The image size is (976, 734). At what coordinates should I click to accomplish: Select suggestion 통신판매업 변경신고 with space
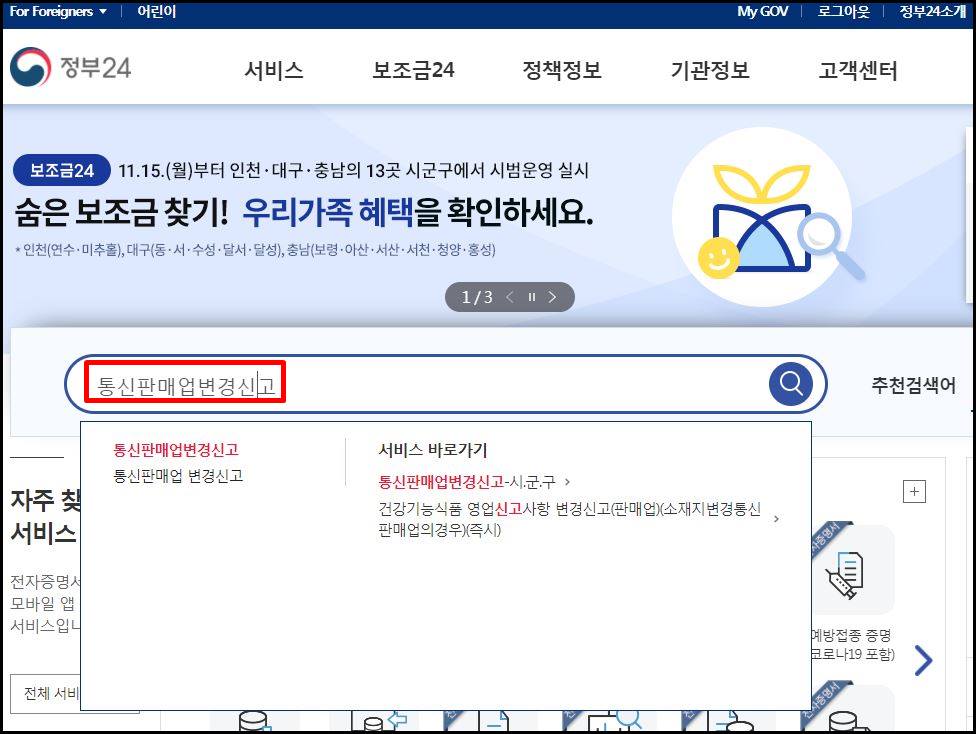(178, 476)
